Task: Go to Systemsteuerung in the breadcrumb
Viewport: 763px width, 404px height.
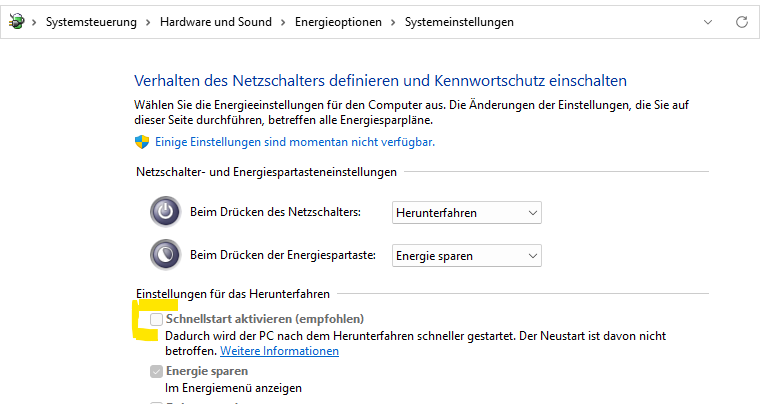Action: point(91,22)
